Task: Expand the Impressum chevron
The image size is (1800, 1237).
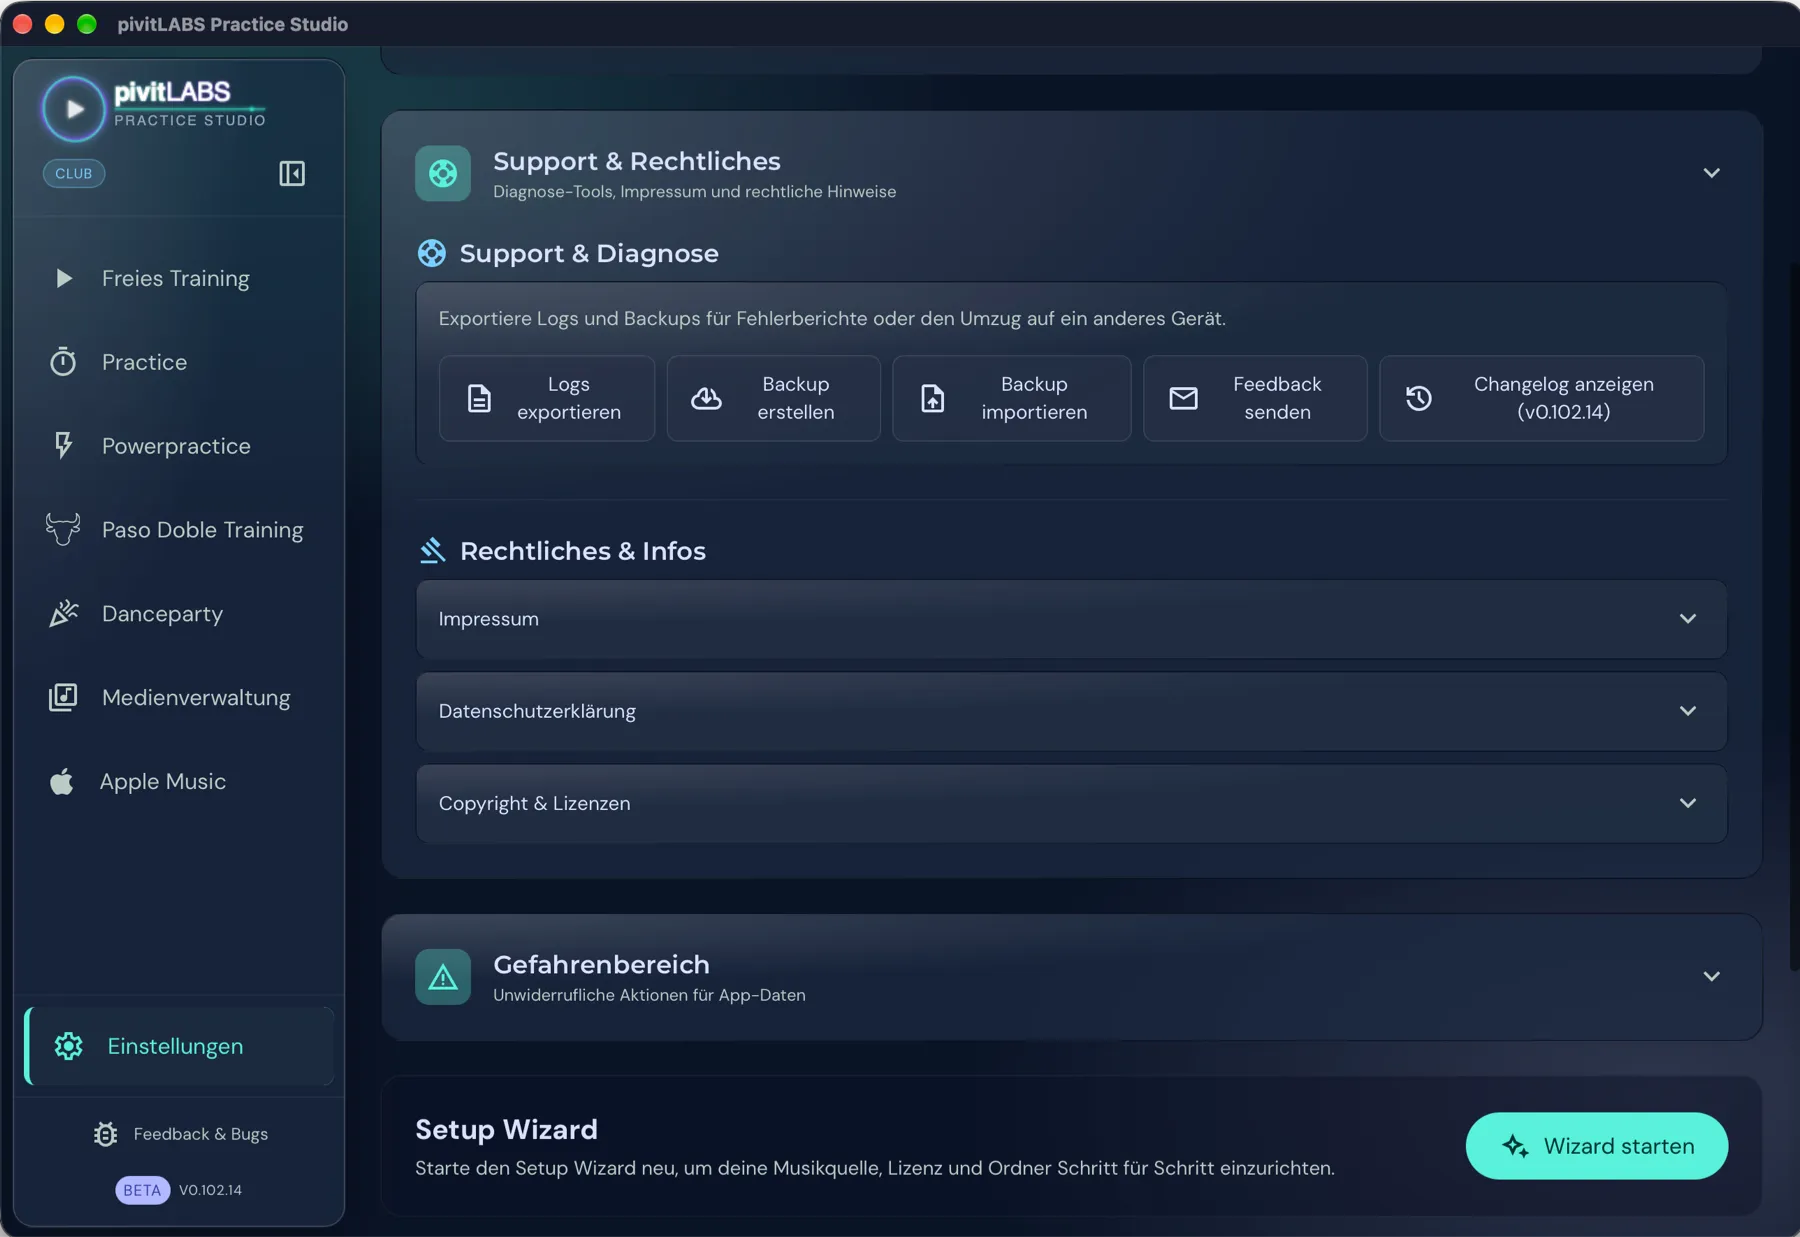Action: pyautogui.click(x=1688, y=619)
